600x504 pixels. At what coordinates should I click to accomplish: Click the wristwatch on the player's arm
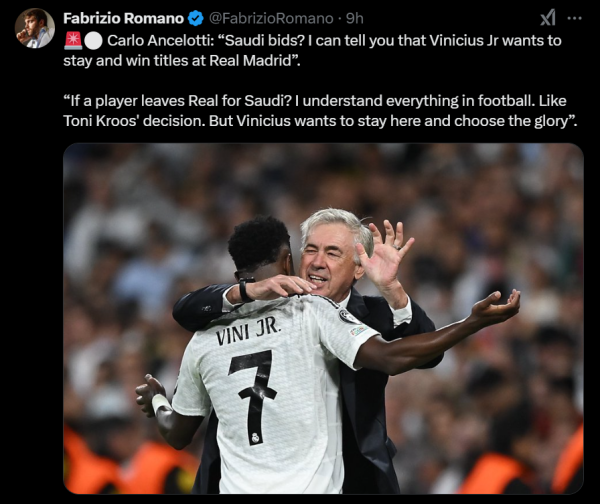point(246,288)
